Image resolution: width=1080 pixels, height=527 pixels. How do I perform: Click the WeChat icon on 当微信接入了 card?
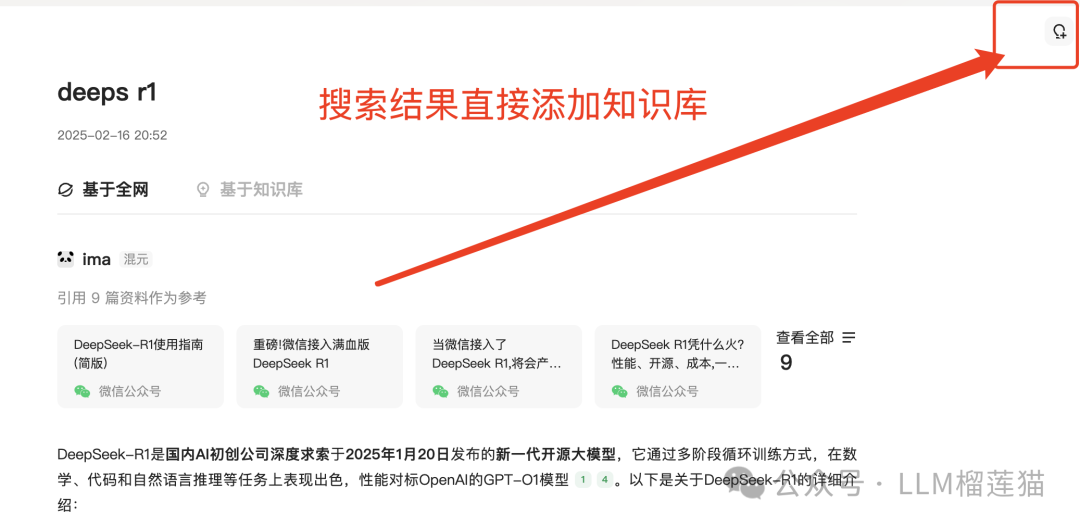tap(440, 391)
